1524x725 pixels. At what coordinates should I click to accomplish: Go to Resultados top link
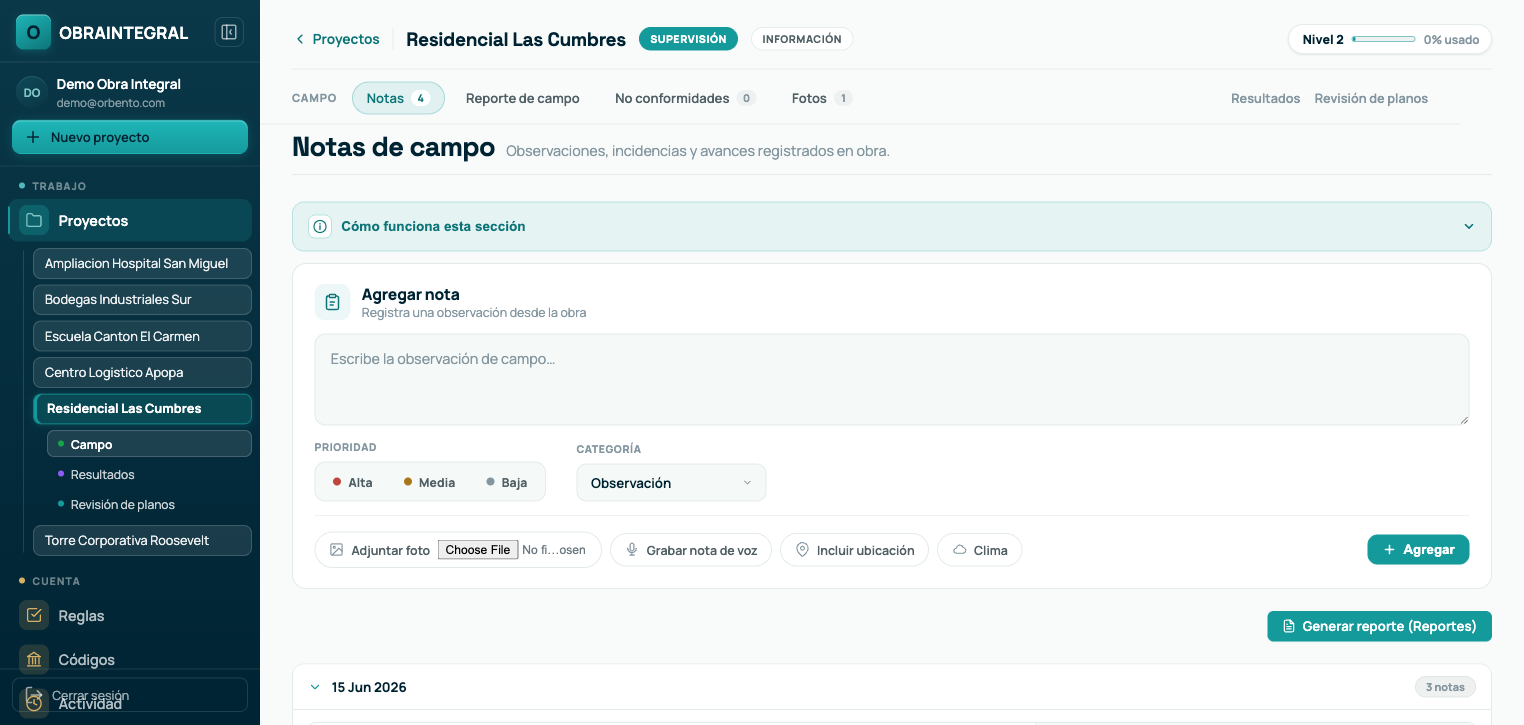click(x=1265, y=98)
